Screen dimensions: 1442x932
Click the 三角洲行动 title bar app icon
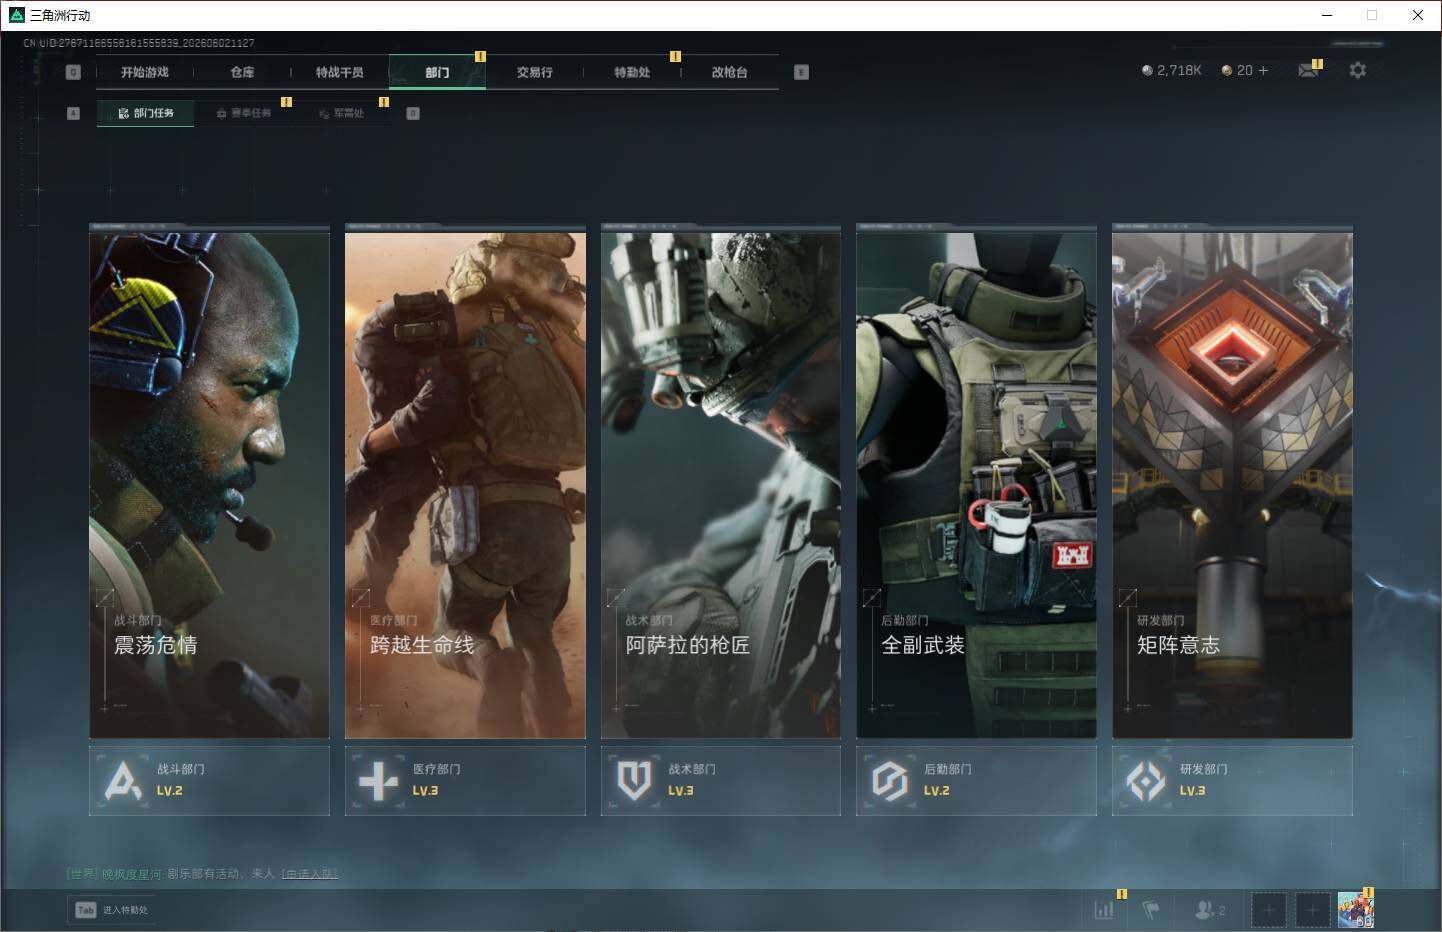pyautogui.click(x=17, y=15)
